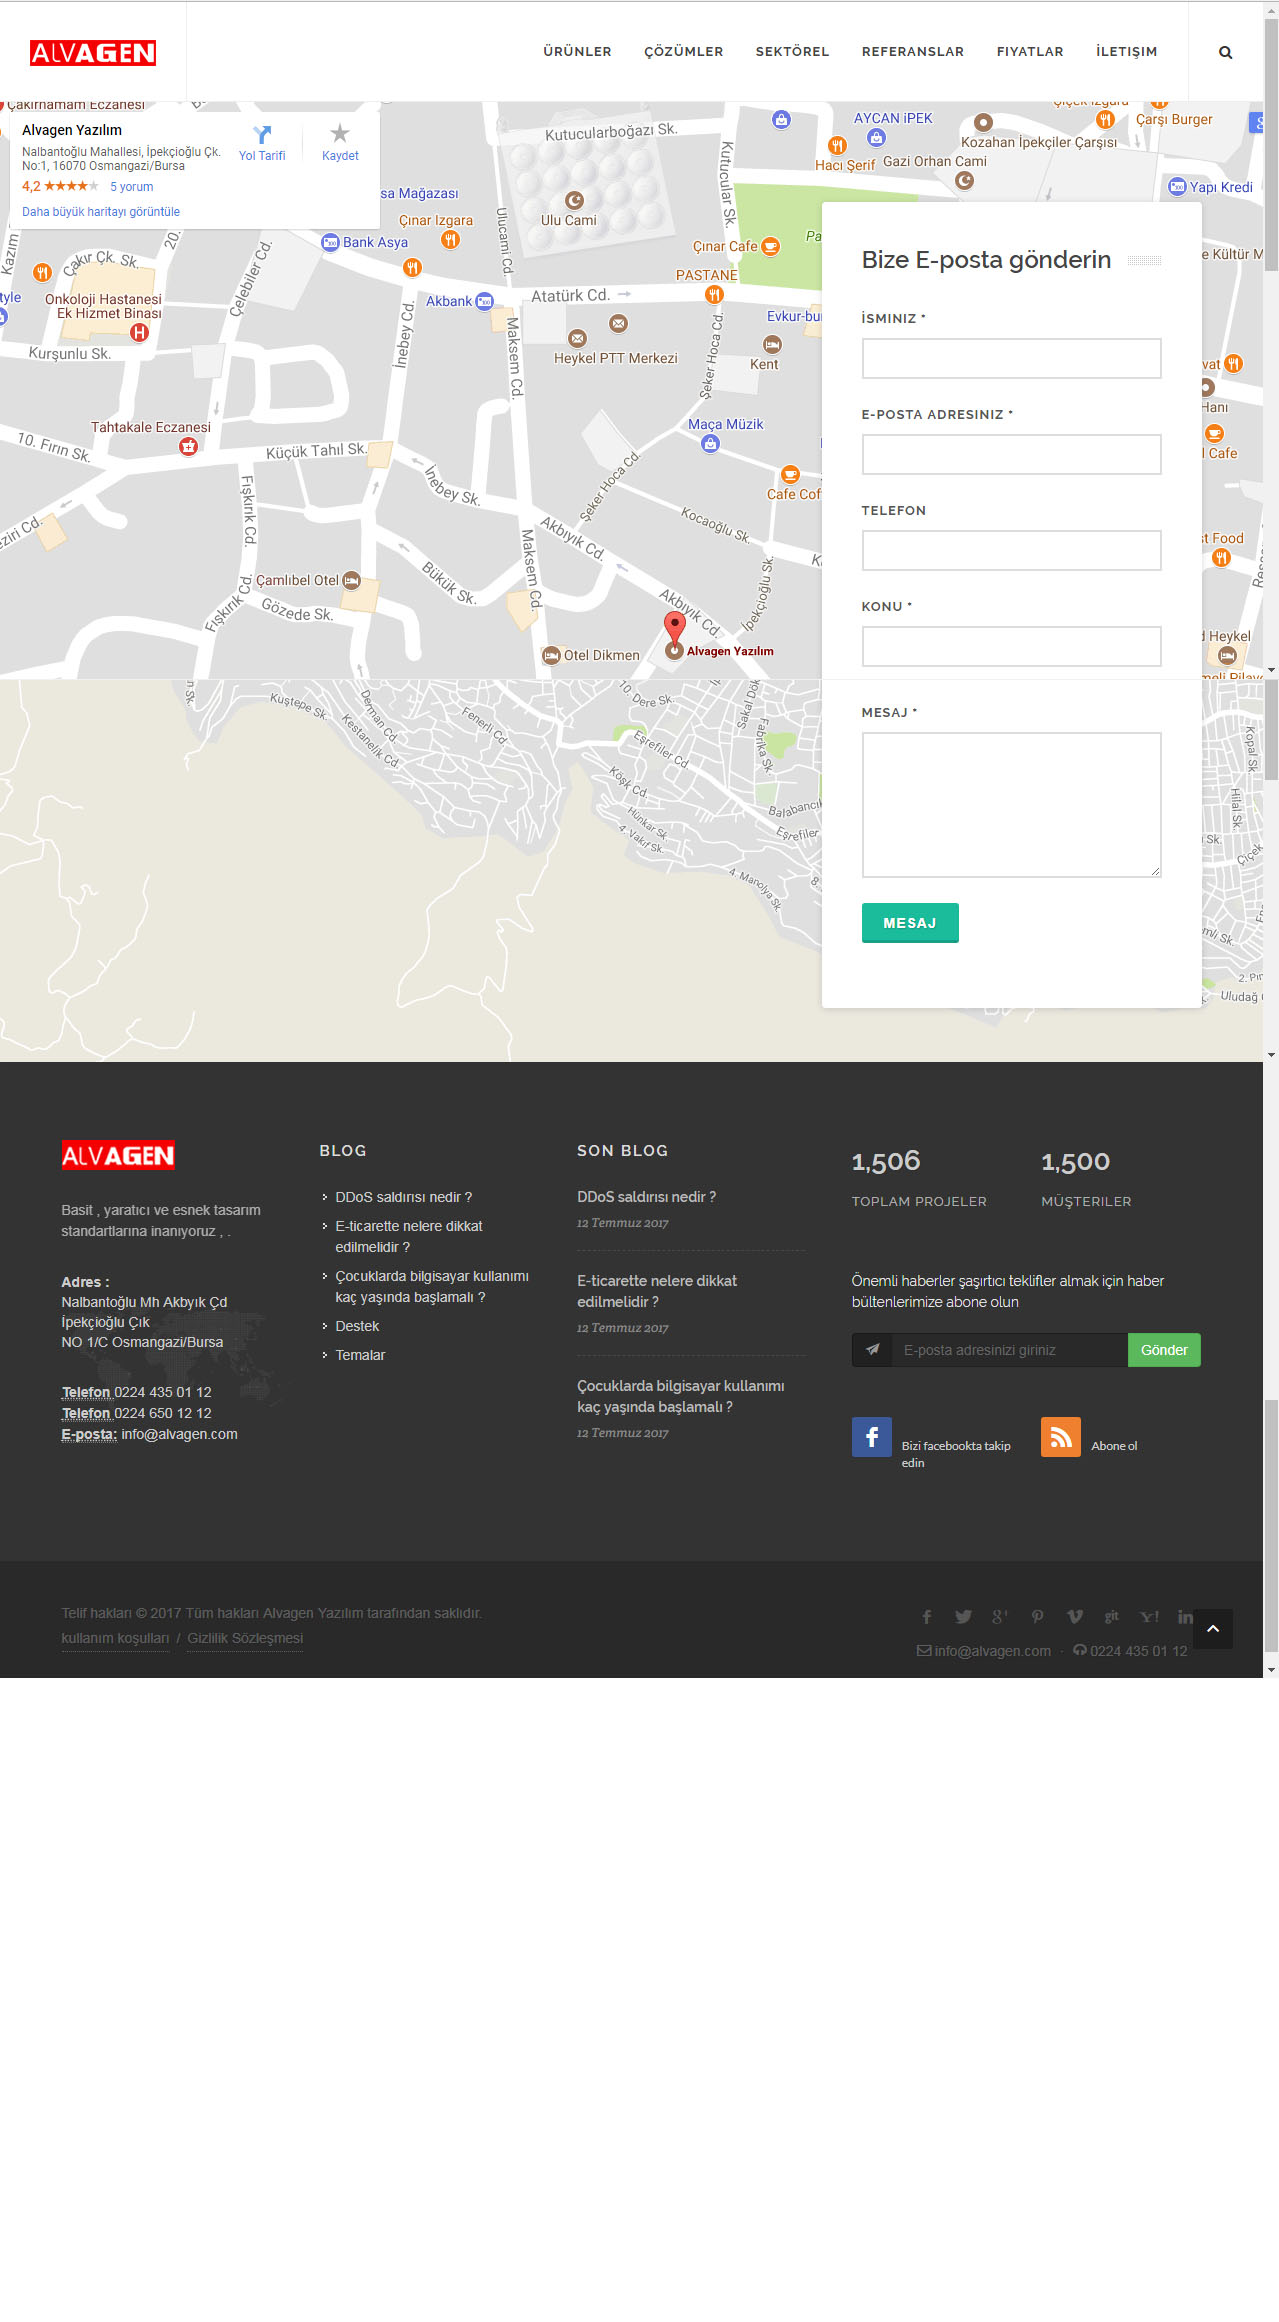Click the '0224 435 01 12' phone in bottom bar
The height and width of the screenshot is (2322, 1279).
pyautogui.click(x=1138, y=1651)
